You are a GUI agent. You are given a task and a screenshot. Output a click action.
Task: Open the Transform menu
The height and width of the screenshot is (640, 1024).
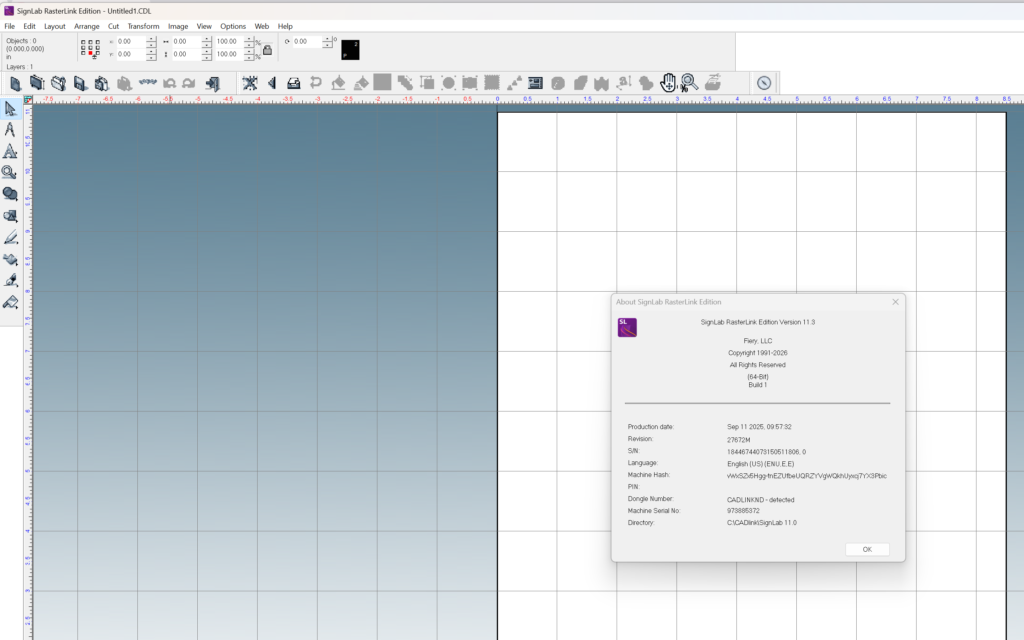pyautogui.click(x=144, y=26)
